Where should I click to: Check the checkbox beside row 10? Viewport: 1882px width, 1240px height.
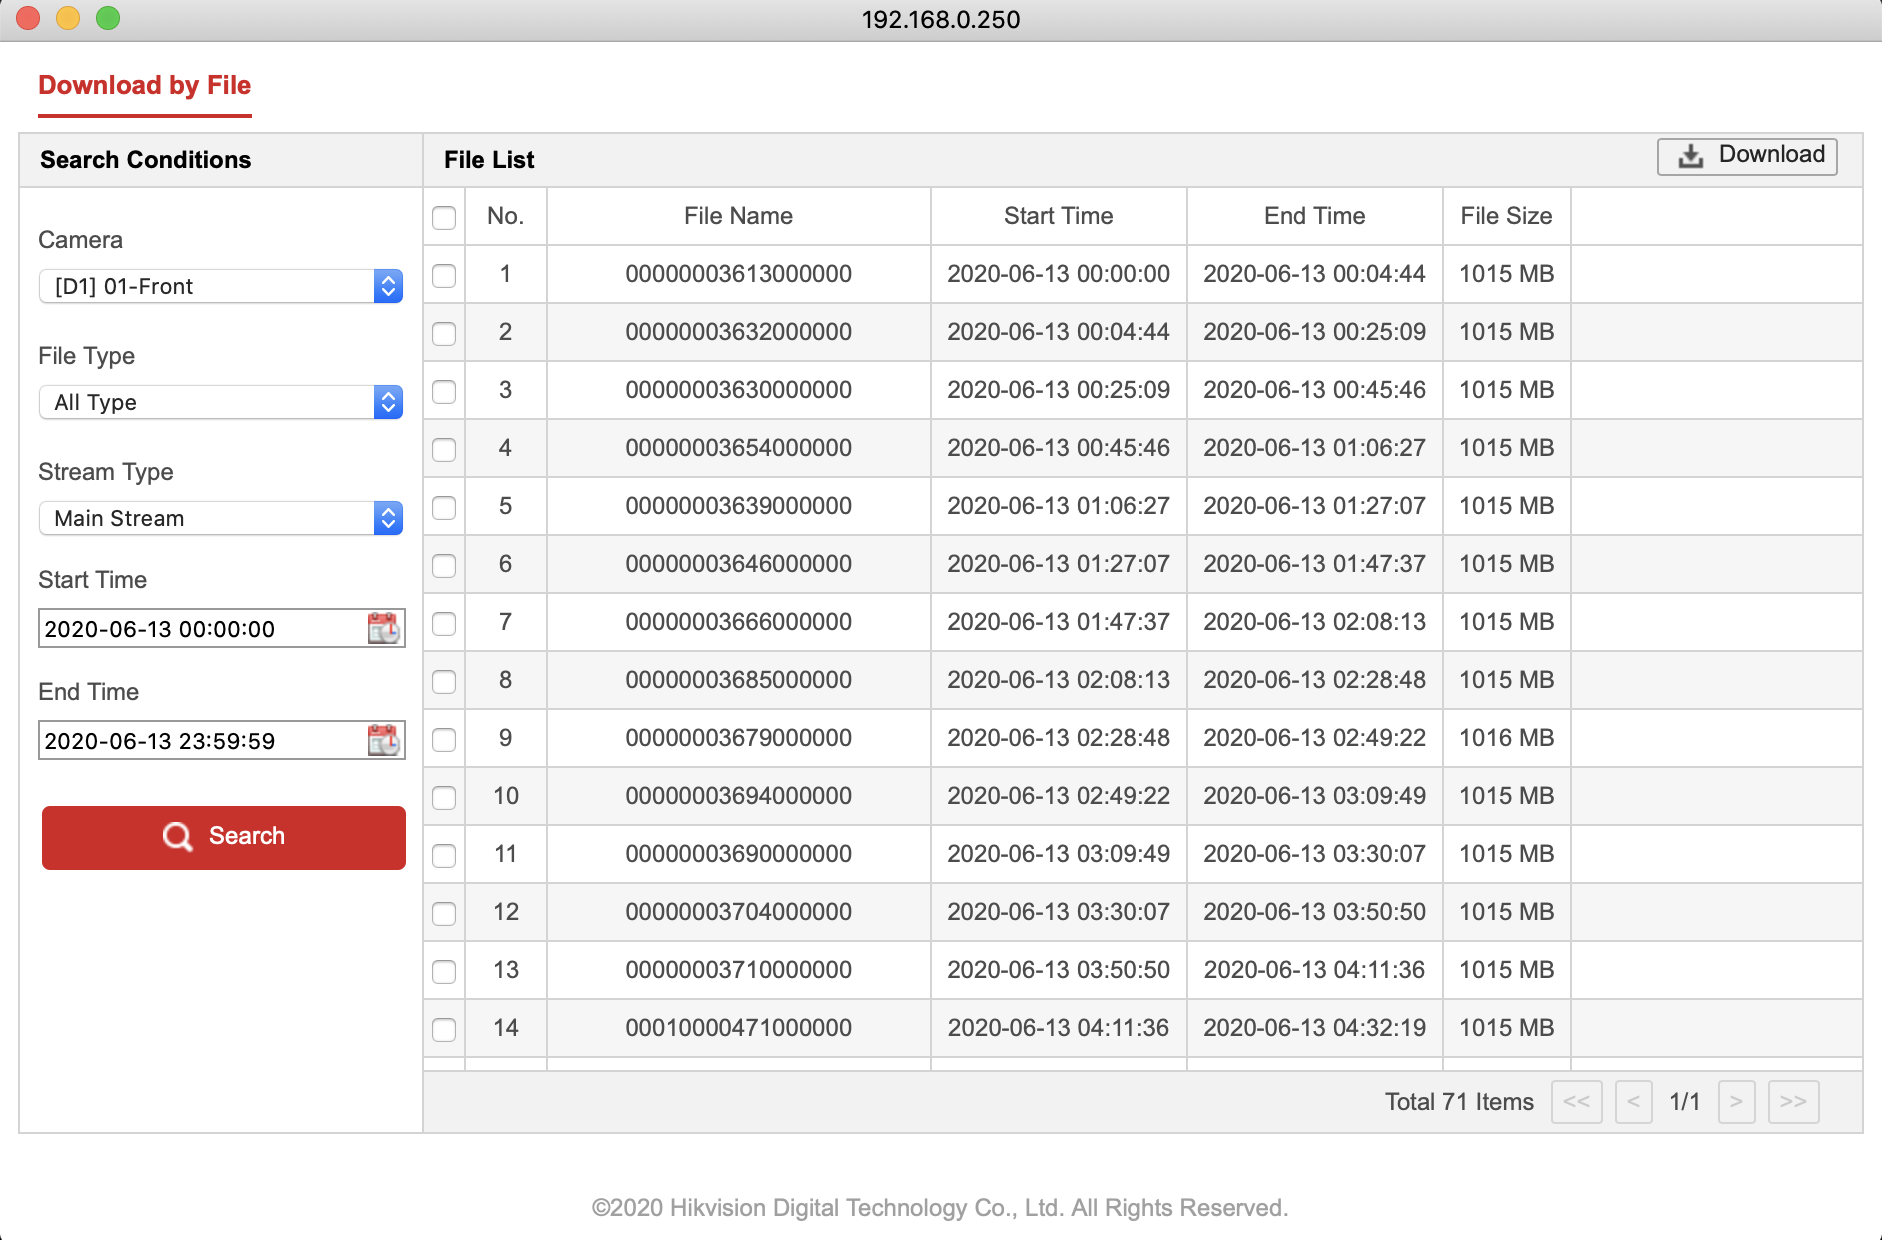click(x=444, y=797)
